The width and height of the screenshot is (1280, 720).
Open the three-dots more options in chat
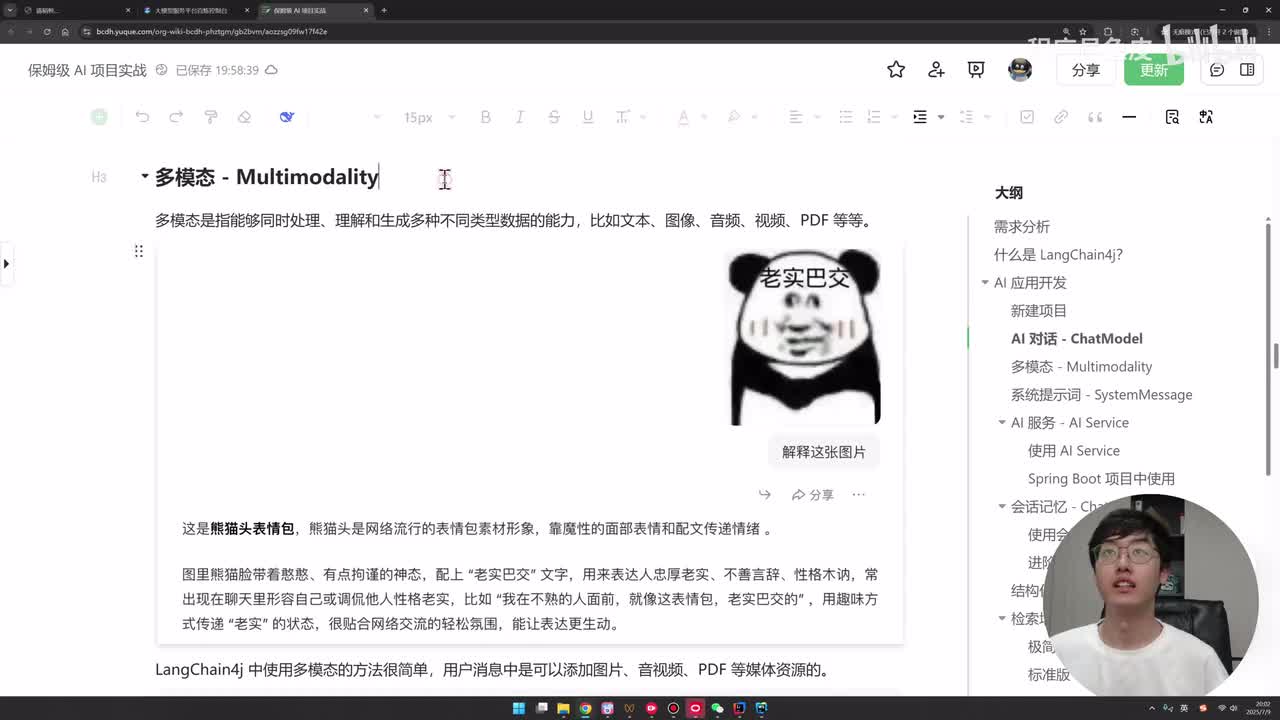click(858, 494)
